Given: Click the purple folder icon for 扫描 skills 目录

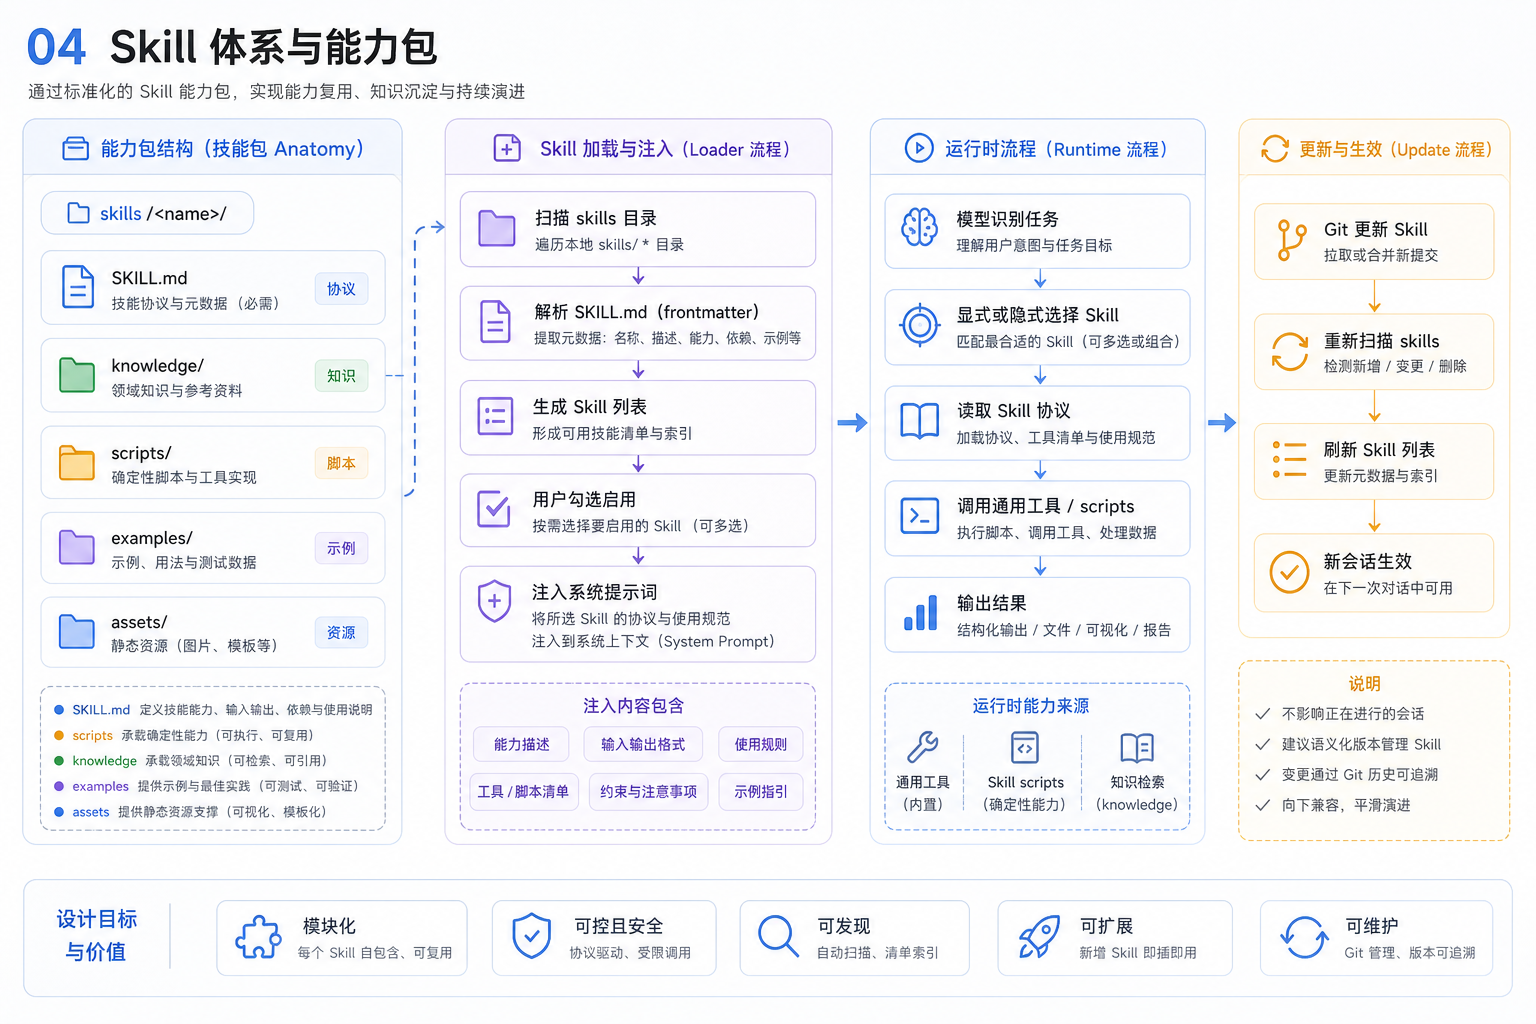Looking at the screenshot, I should coord(497,228).
